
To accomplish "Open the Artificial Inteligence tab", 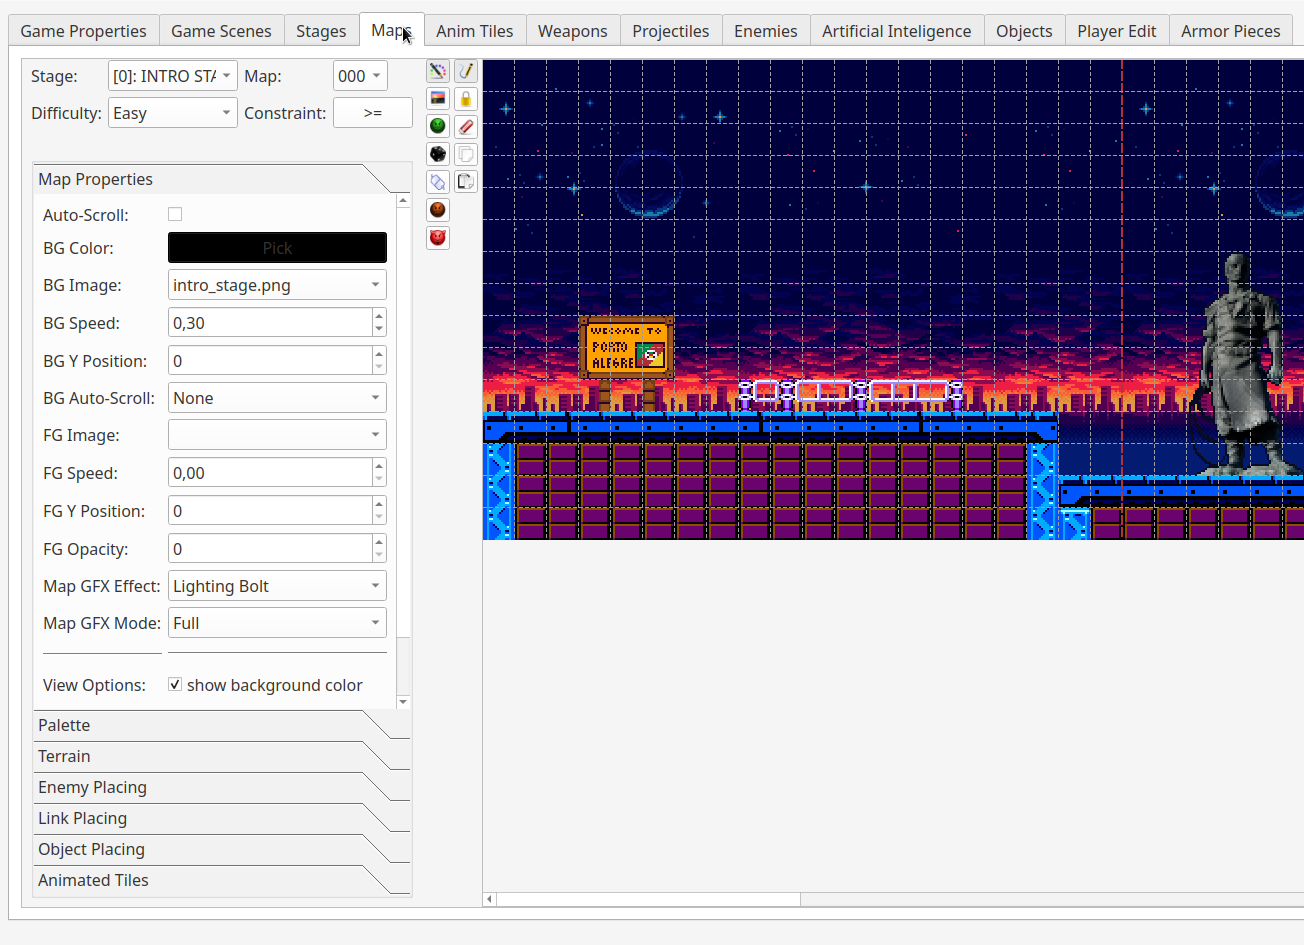I will point(896,31).
